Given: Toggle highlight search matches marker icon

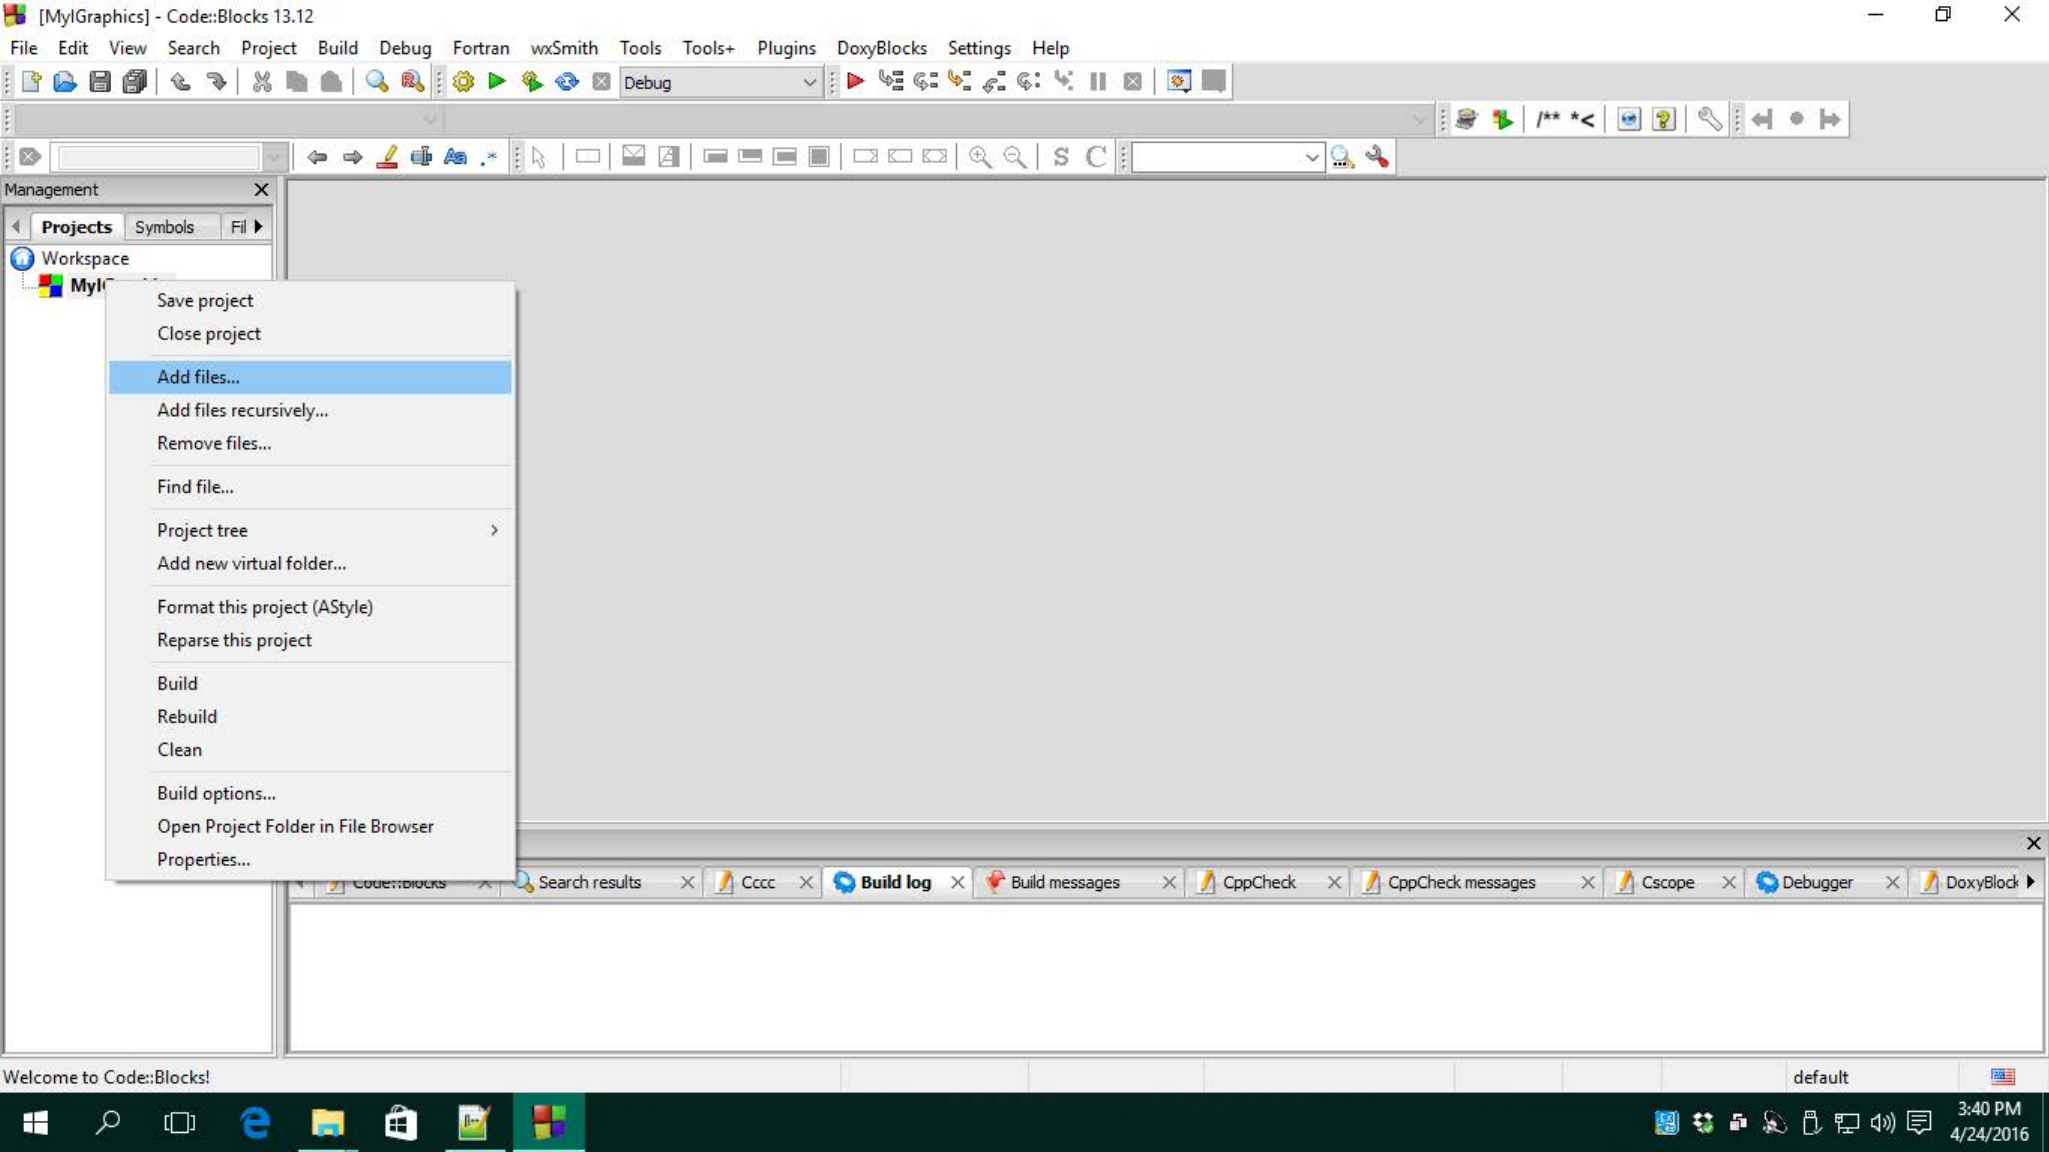Looking at the screenshot, I should click(387, 157).
